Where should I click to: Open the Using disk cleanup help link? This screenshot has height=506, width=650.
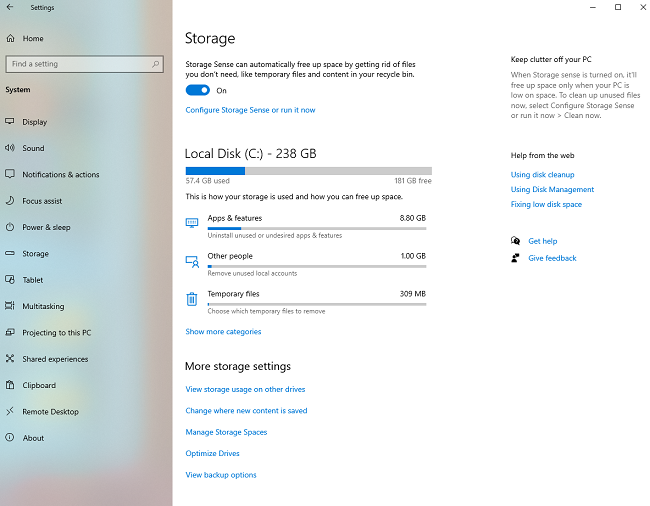542,174
